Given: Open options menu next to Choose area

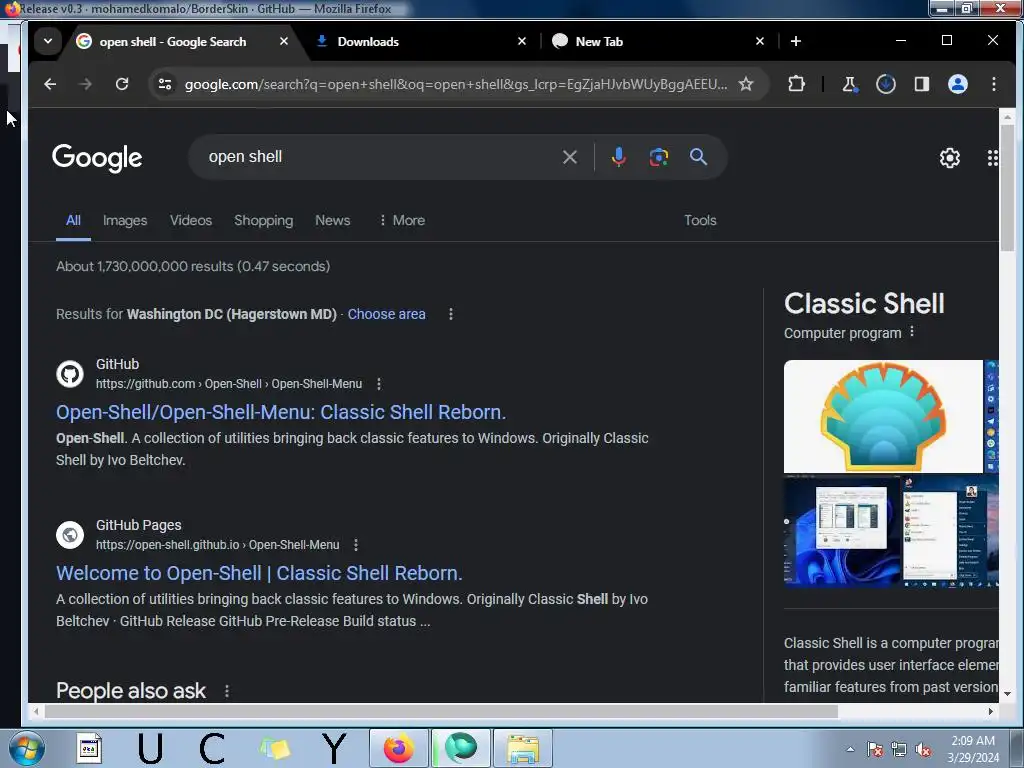Looking at the screenshot, I should coord(451,314).
